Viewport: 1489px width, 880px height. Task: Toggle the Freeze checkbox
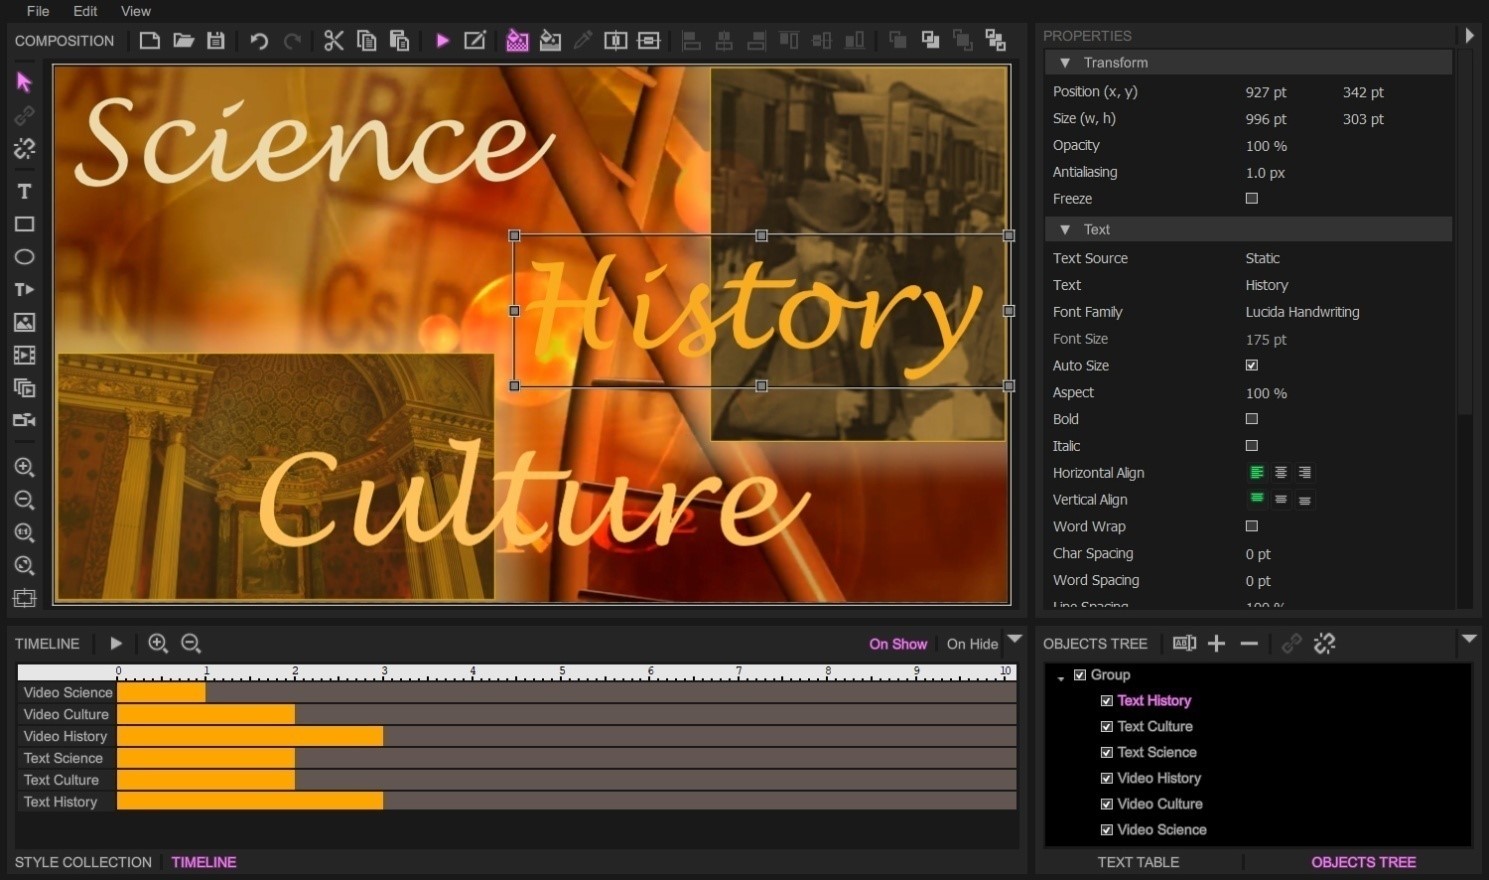coord(1252,198)
